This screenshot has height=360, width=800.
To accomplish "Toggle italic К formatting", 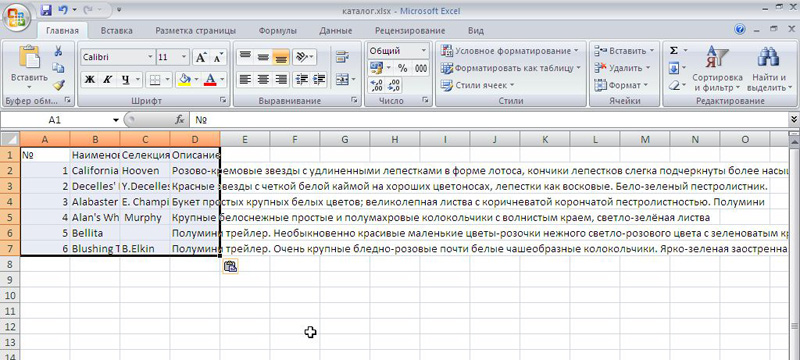I will click(107, 80).
